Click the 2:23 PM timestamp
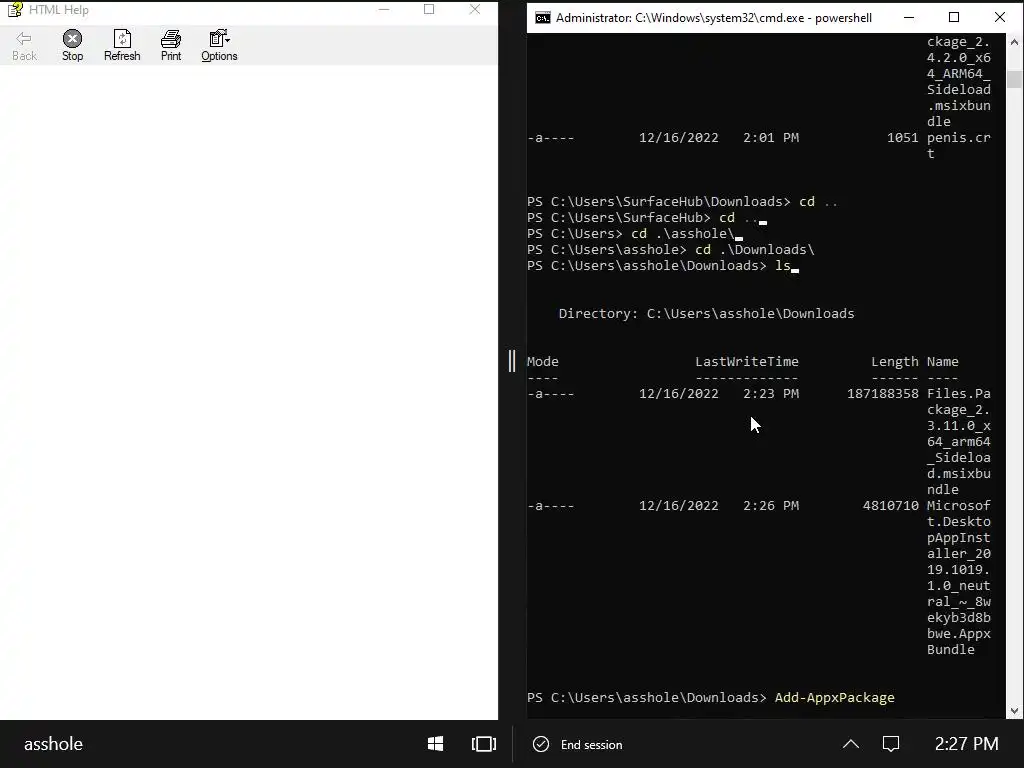The height and width of the screenshot is (768, 1024). 771,394
